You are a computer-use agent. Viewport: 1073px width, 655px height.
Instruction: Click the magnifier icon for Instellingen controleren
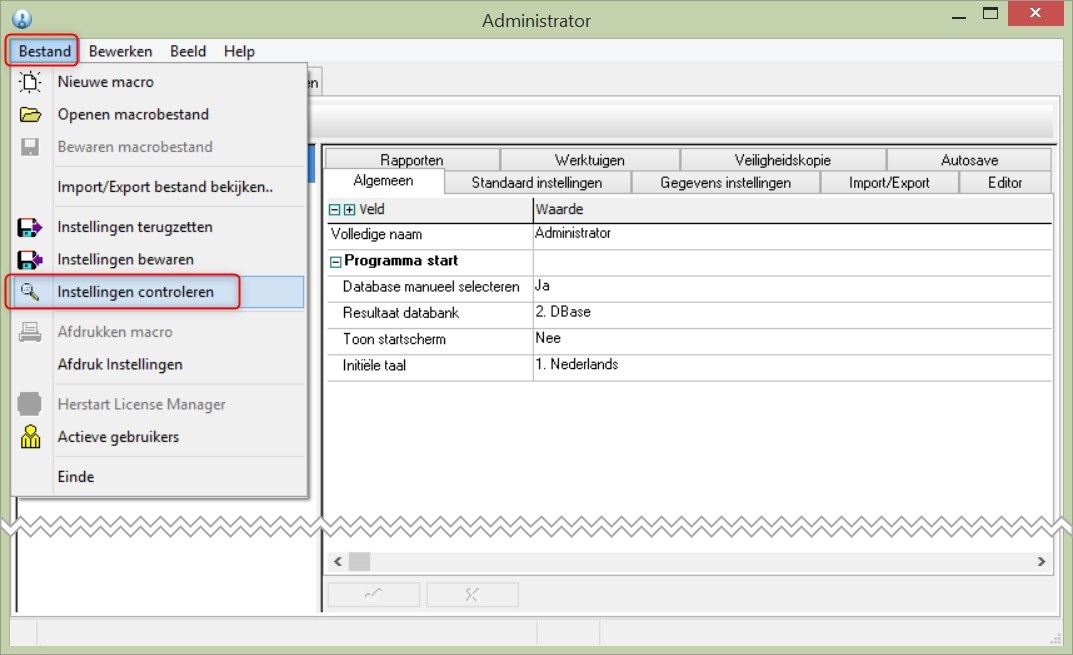[x=29, y=292]
